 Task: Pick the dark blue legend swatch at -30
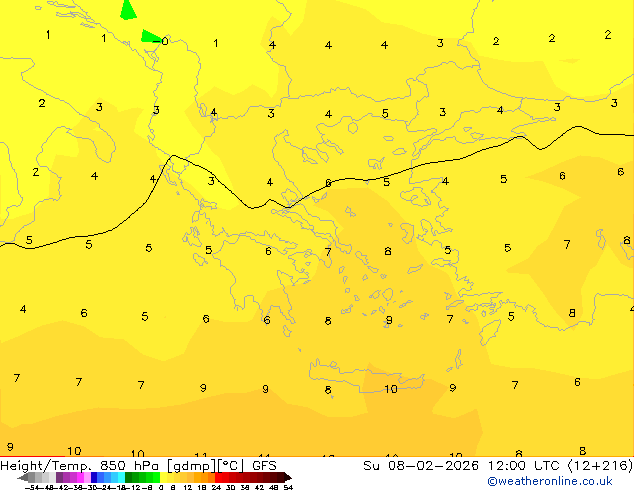click(x=94, y=477)
